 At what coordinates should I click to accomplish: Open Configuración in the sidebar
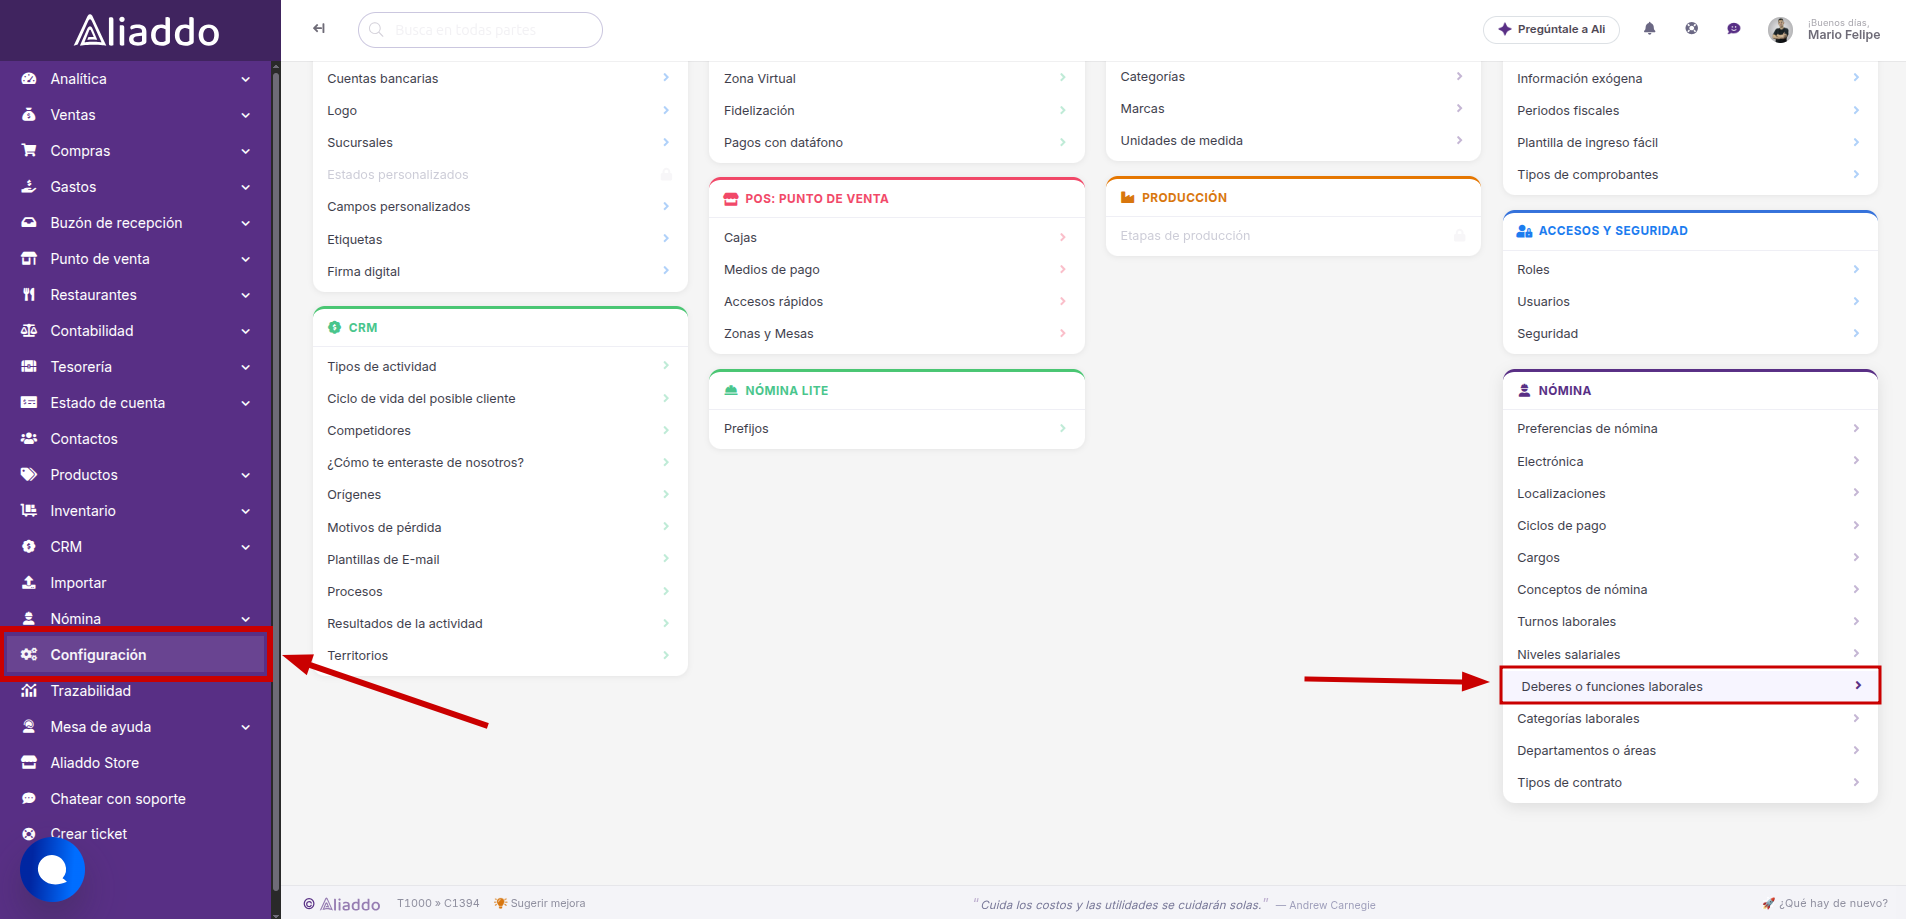pos(136,655)
